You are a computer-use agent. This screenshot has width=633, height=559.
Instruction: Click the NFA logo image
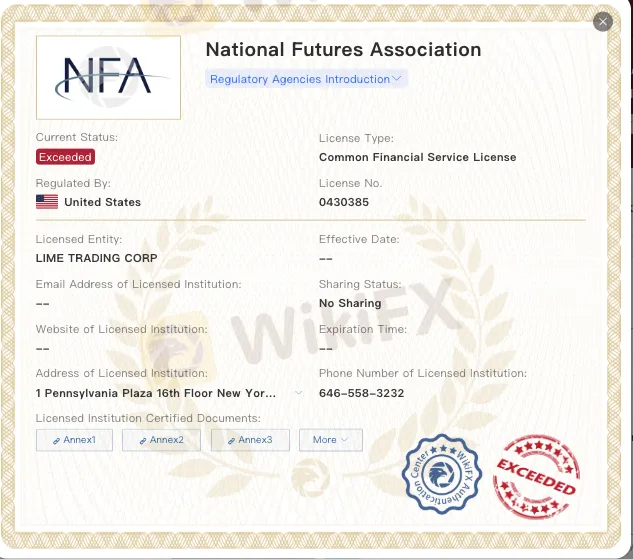coord(108,77)
